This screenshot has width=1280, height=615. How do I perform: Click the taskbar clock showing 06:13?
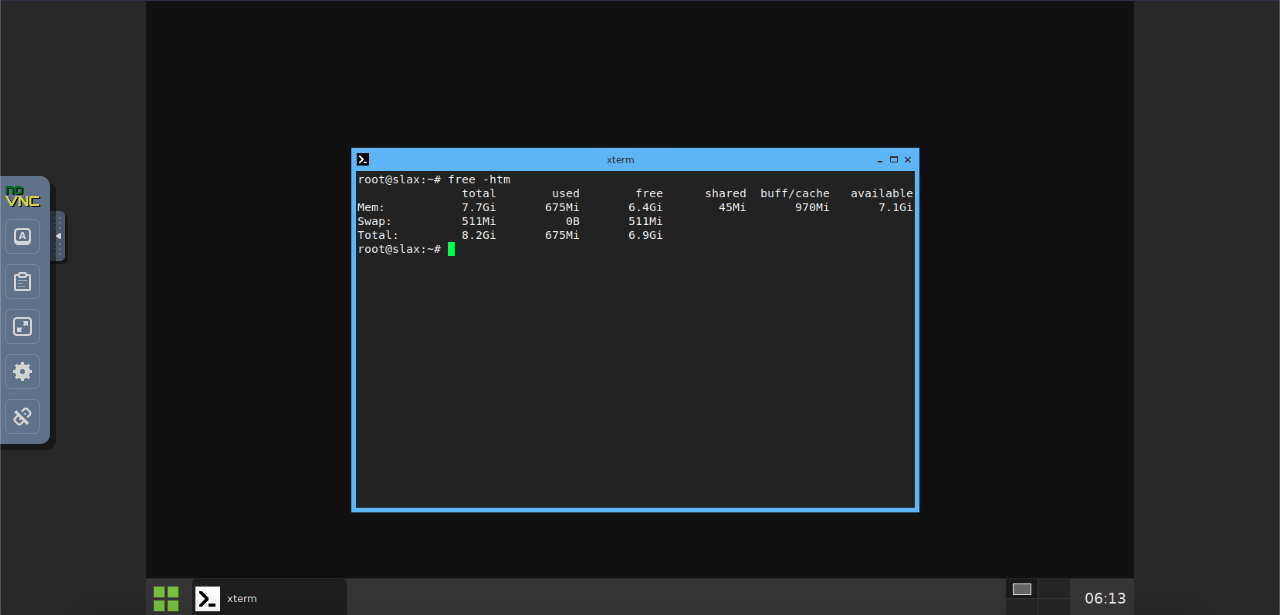pyautogui.click(x=1105, y=598)
